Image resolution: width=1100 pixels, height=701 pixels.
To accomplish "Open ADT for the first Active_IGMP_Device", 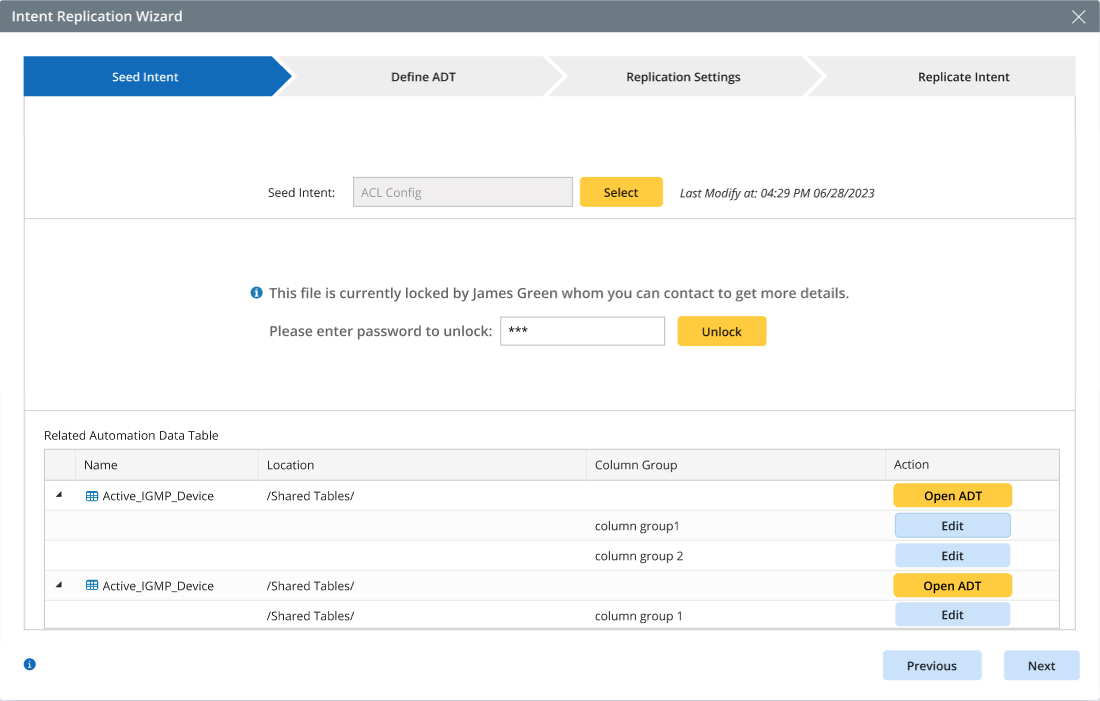I will click(952, 496).
